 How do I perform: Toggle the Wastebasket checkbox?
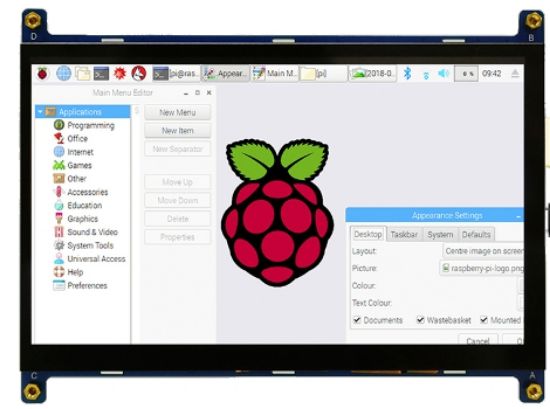[x=420, y=320]
